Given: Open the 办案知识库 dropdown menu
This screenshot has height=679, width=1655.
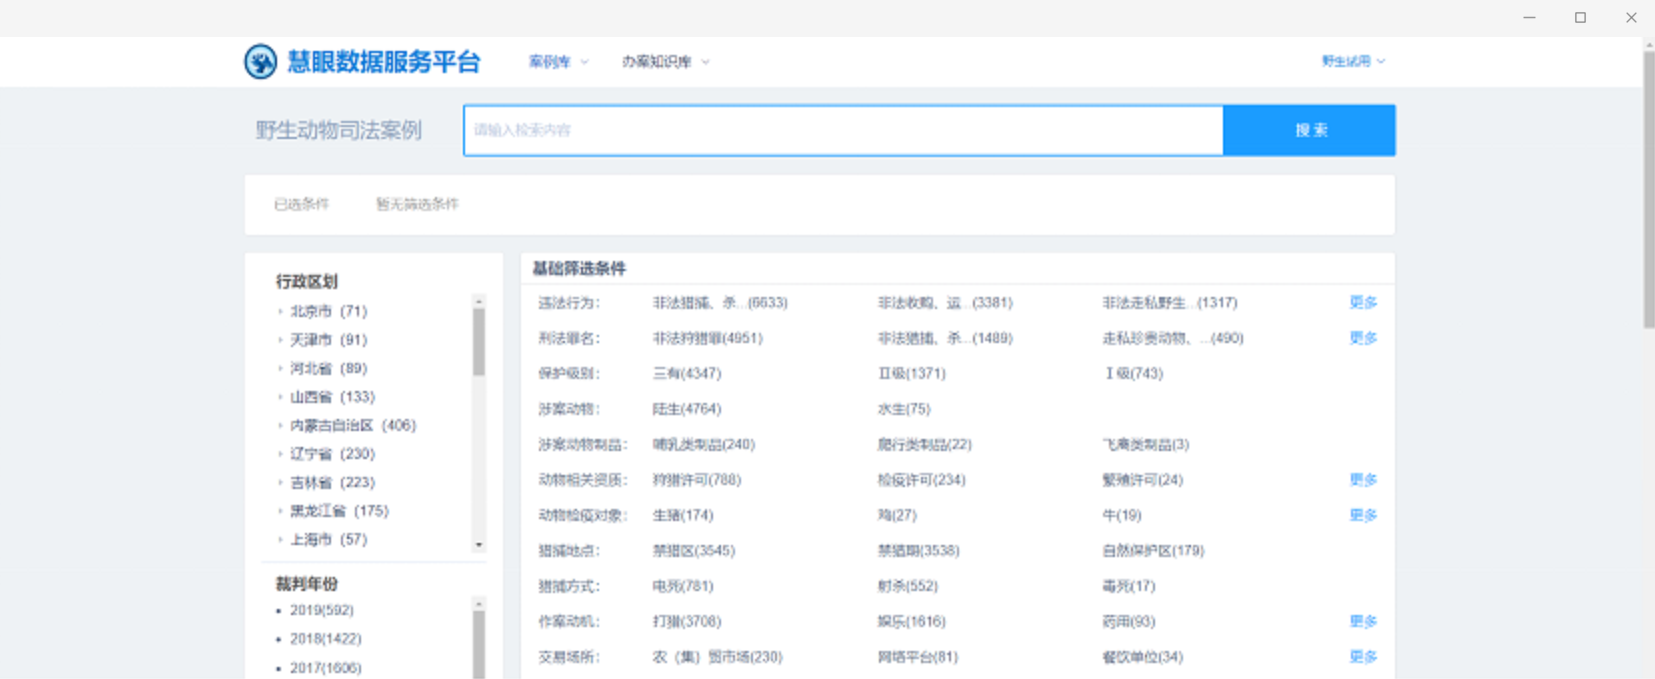Looking at the screenshot, I should pyautogui.click(x=665, y=62).
